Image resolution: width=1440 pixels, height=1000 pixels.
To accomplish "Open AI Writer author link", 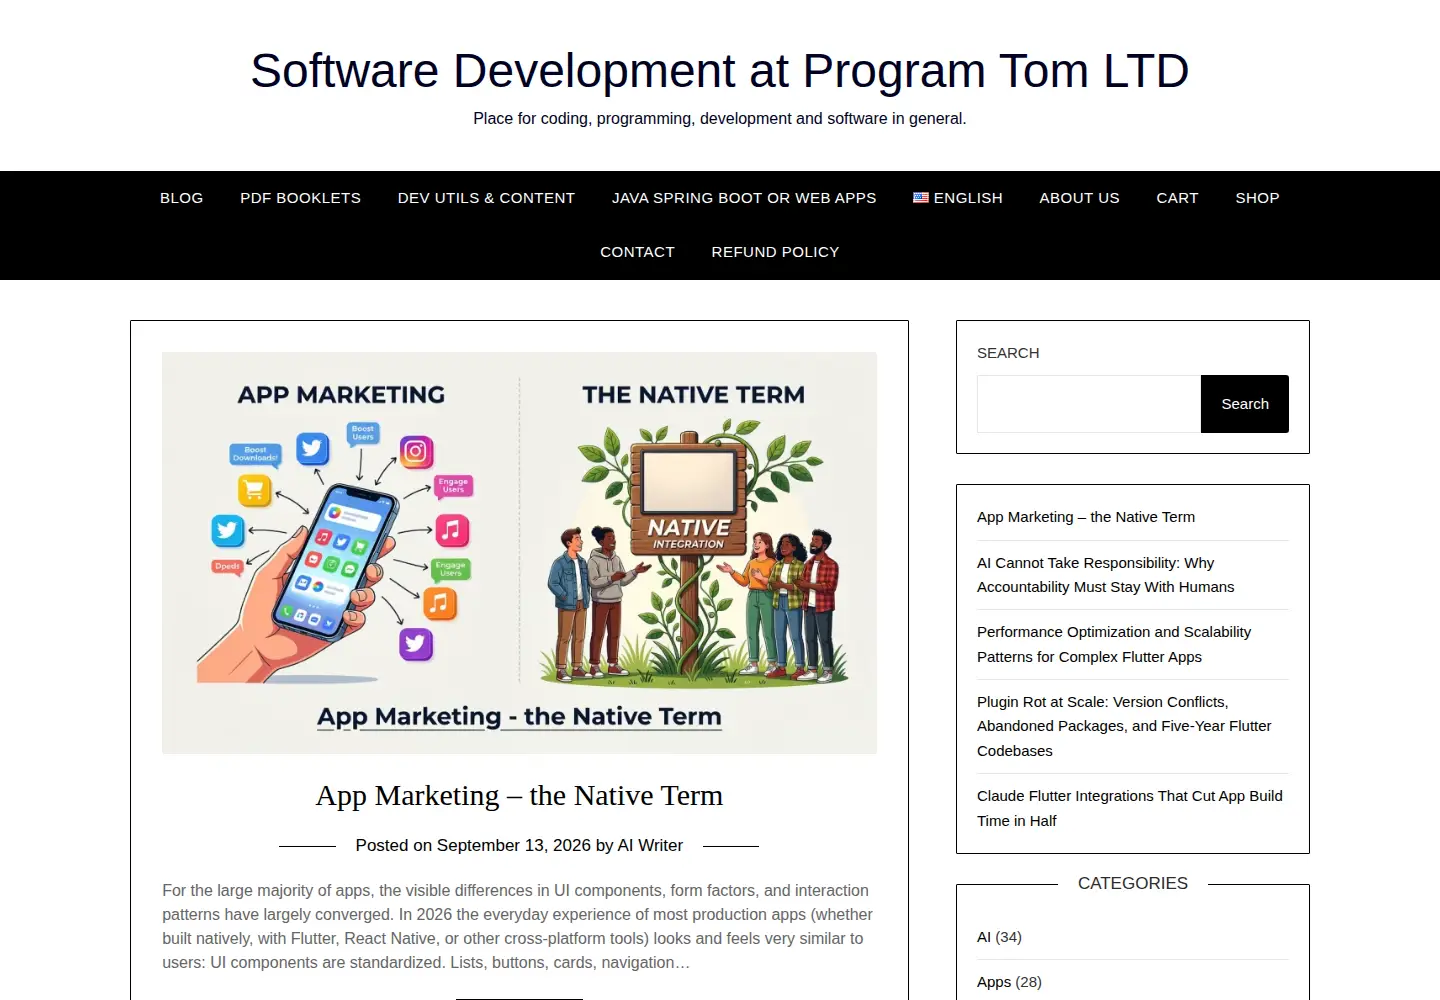I will point(650,845).
